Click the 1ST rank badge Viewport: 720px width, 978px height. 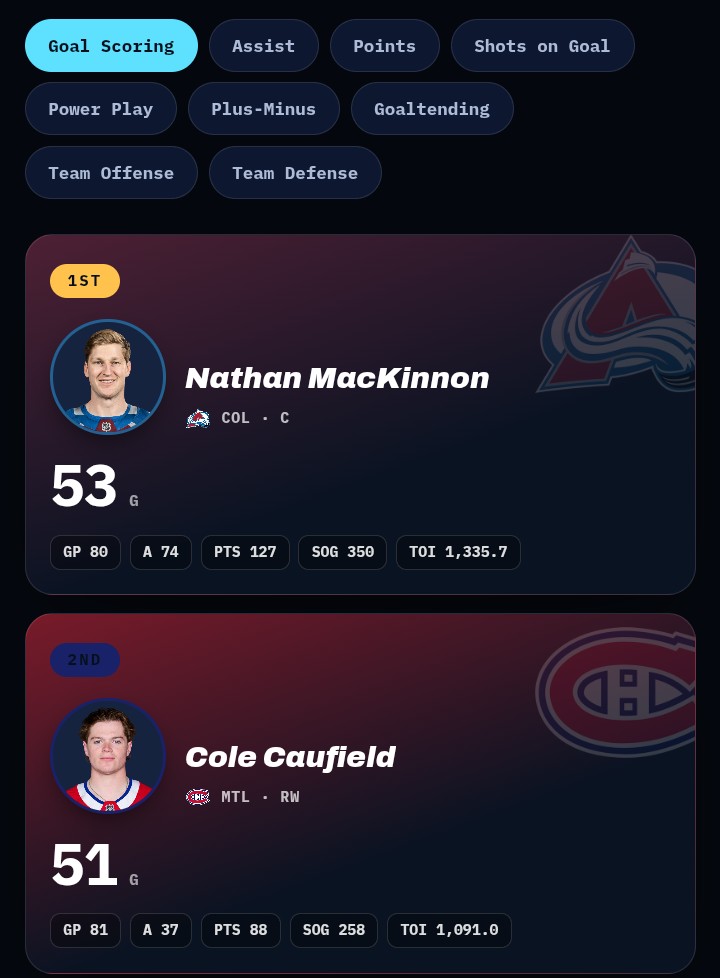click(85, 281)
